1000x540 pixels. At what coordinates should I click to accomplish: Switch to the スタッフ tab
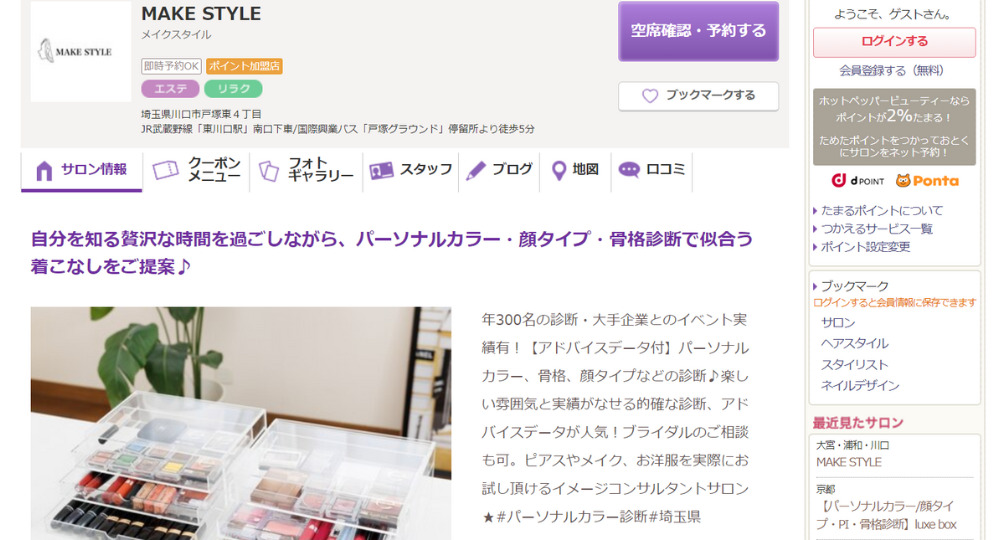click(411, 170)
